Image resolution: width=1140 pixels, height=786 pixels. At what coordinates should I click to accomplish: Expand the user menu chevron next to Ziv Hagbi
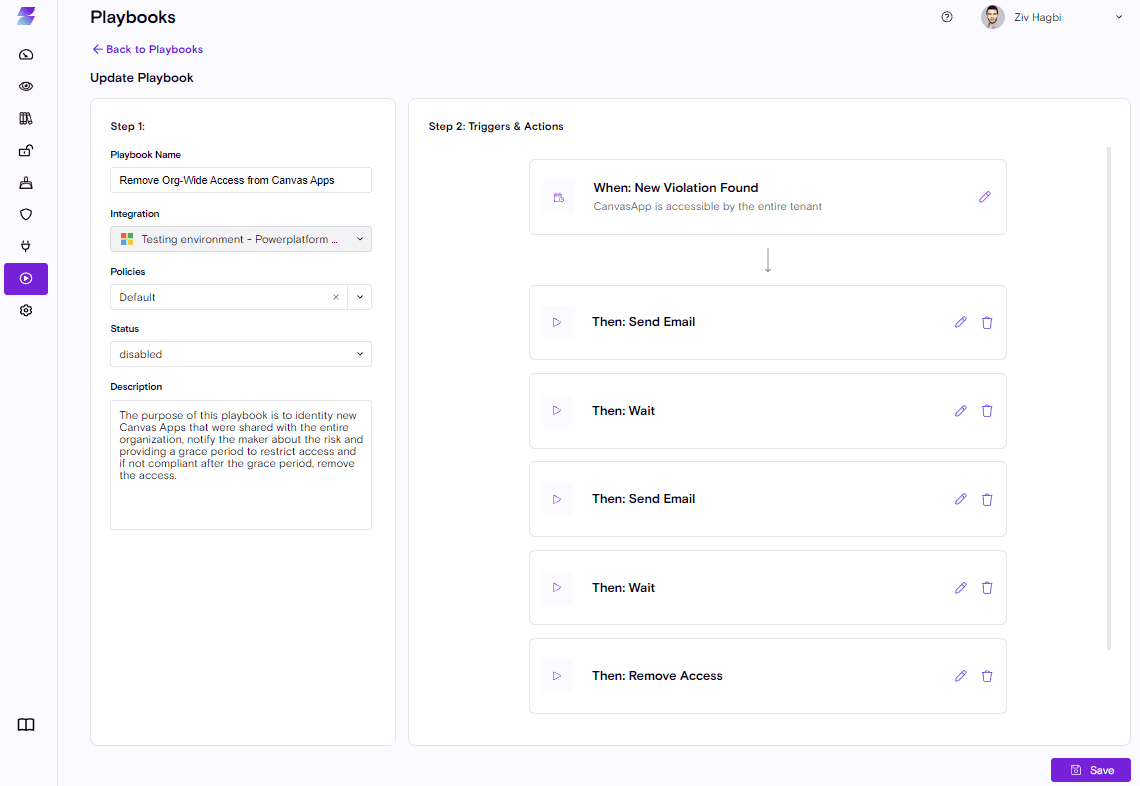click(x=1119, y=17)
